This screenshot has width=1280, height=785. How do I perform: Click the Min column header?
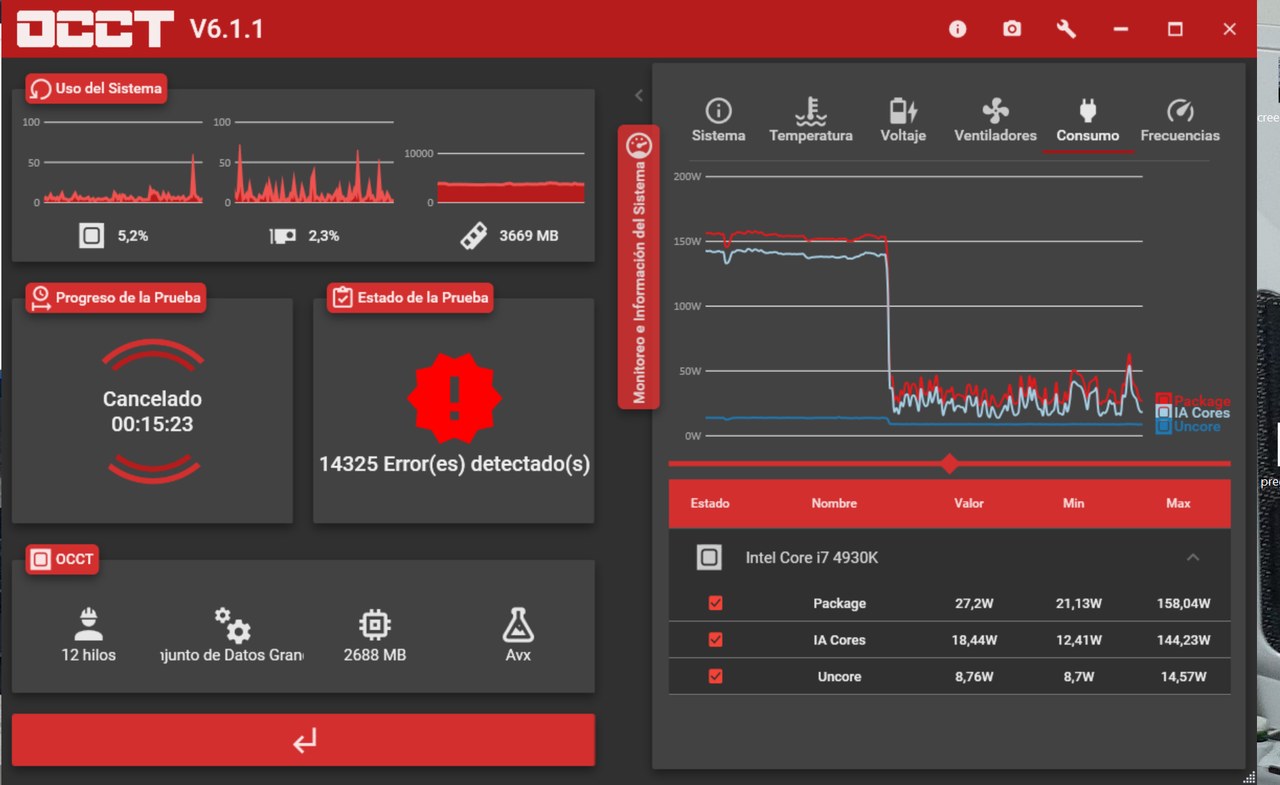[1073, 503]
